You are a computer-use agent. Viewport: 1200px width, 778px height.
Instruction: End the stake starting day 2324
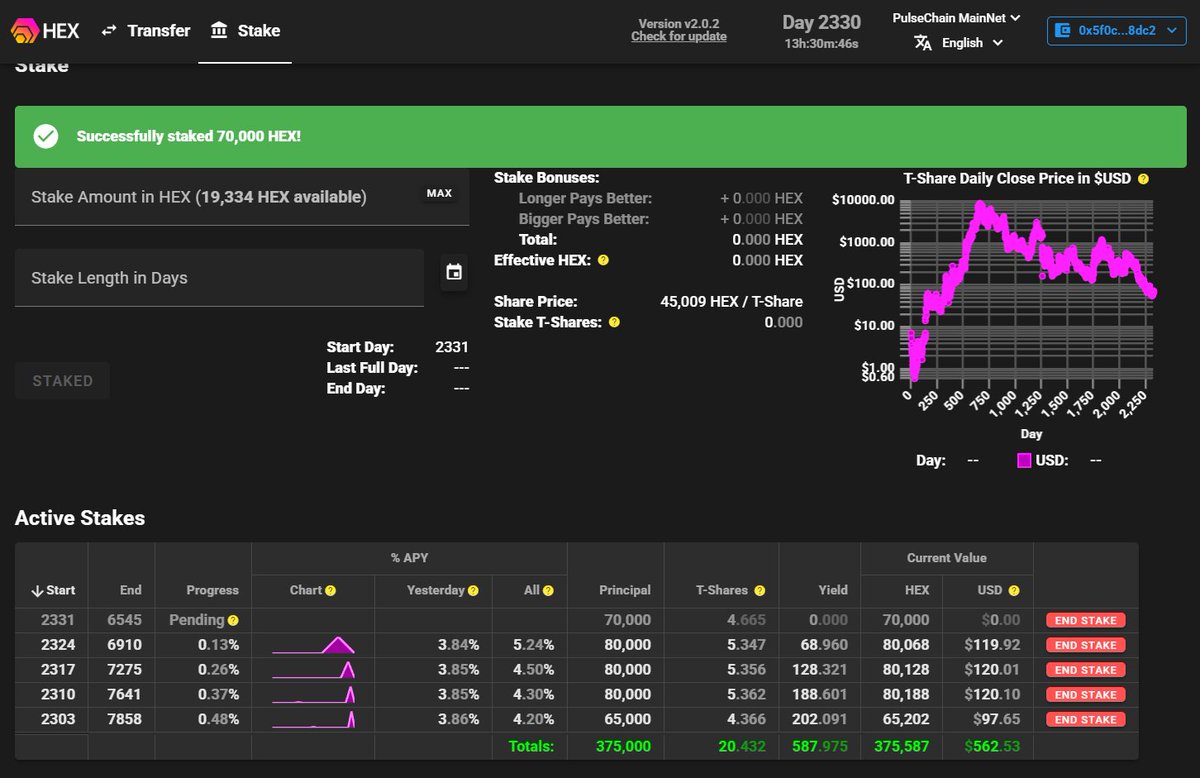1085,645
